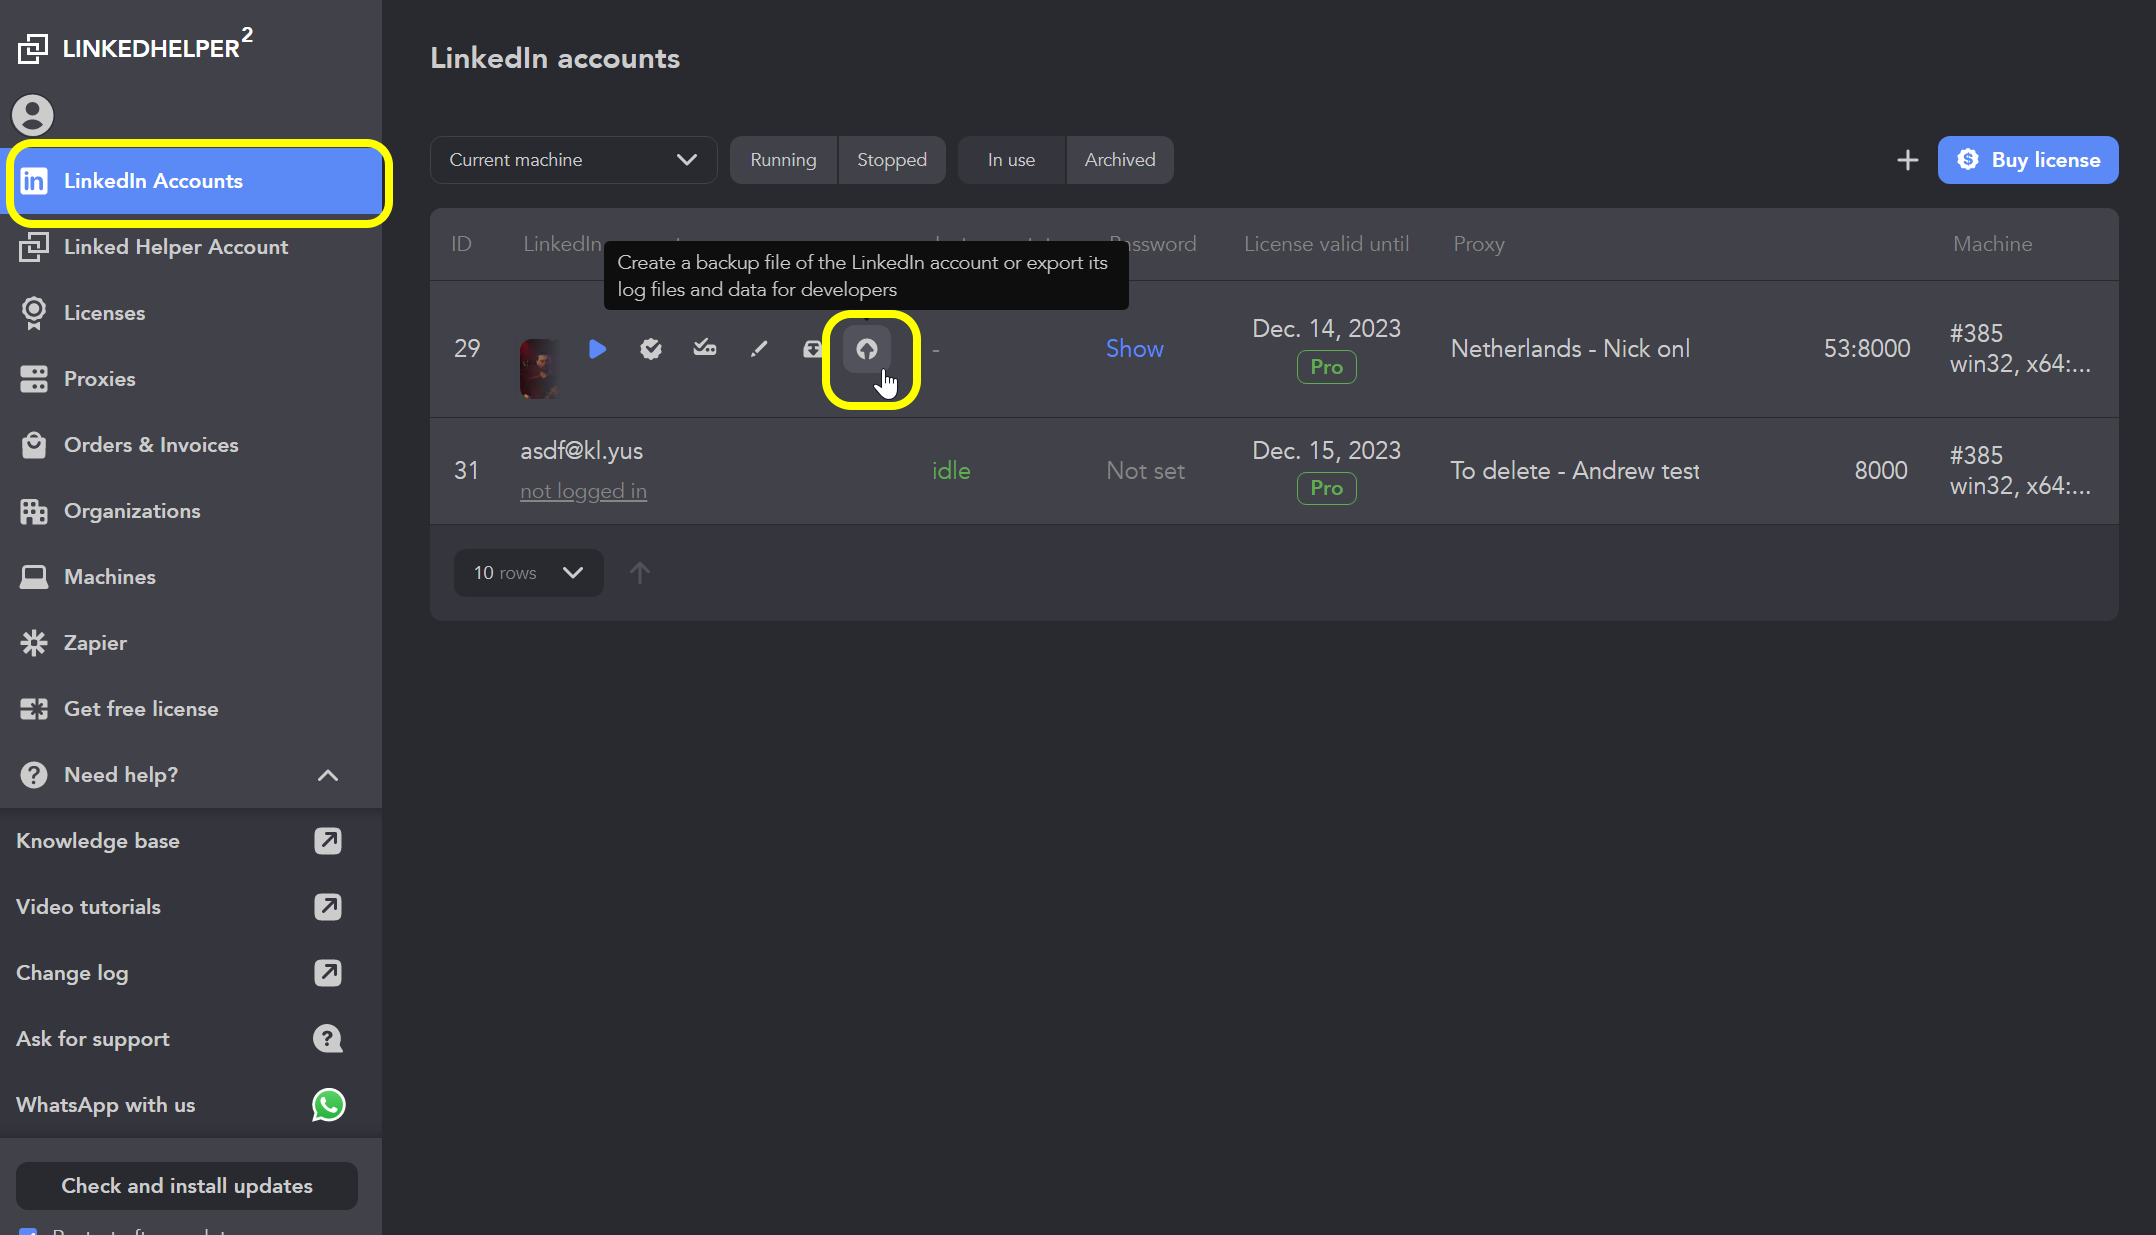Click the backup/export upload icon for account 29
2156x1235 pixels.
coord(867,349)
